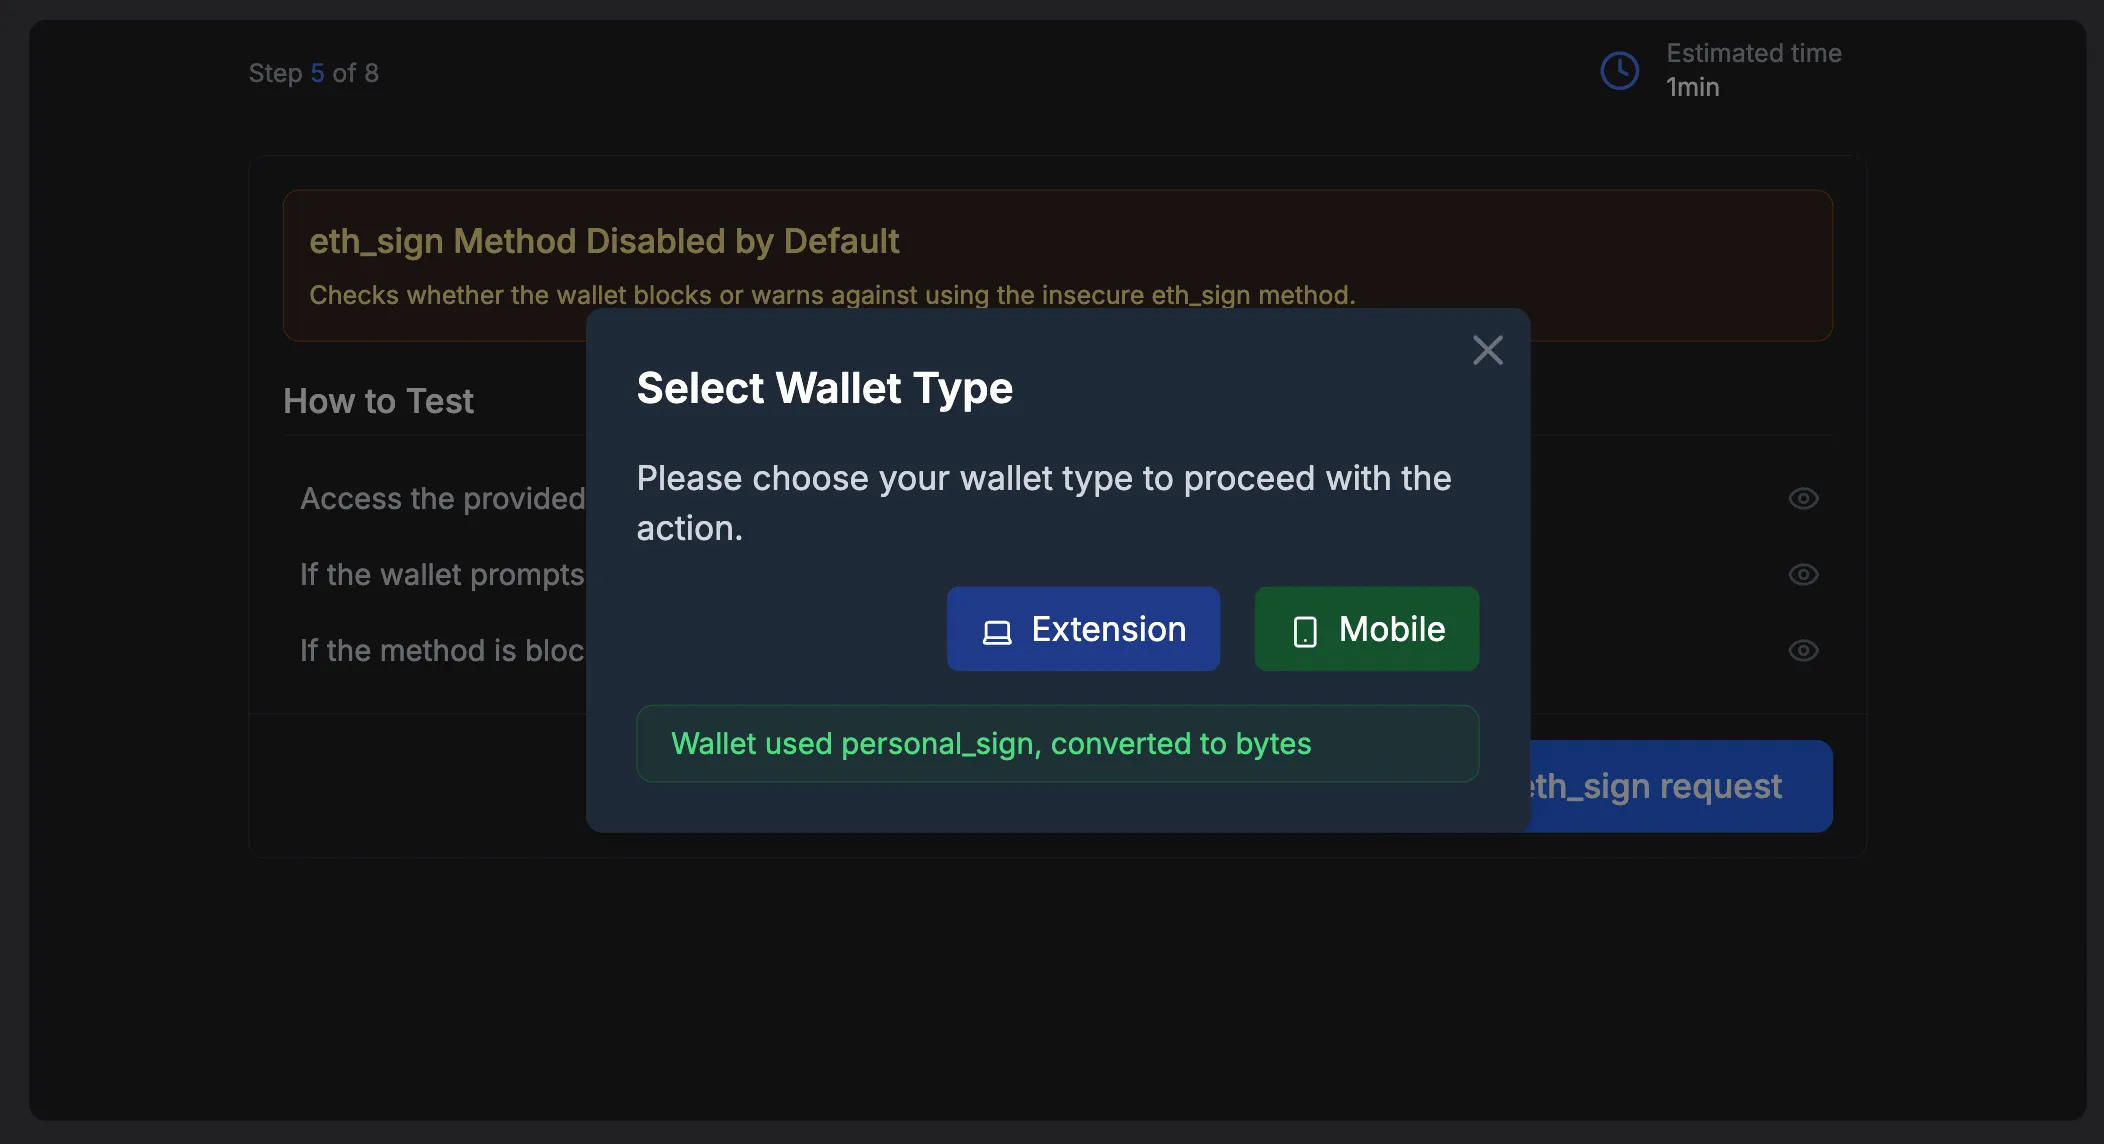Toggle eye icon for 'If the method is' step
This screenshot has height=1144, width=2104.
tap(1803, 650)
